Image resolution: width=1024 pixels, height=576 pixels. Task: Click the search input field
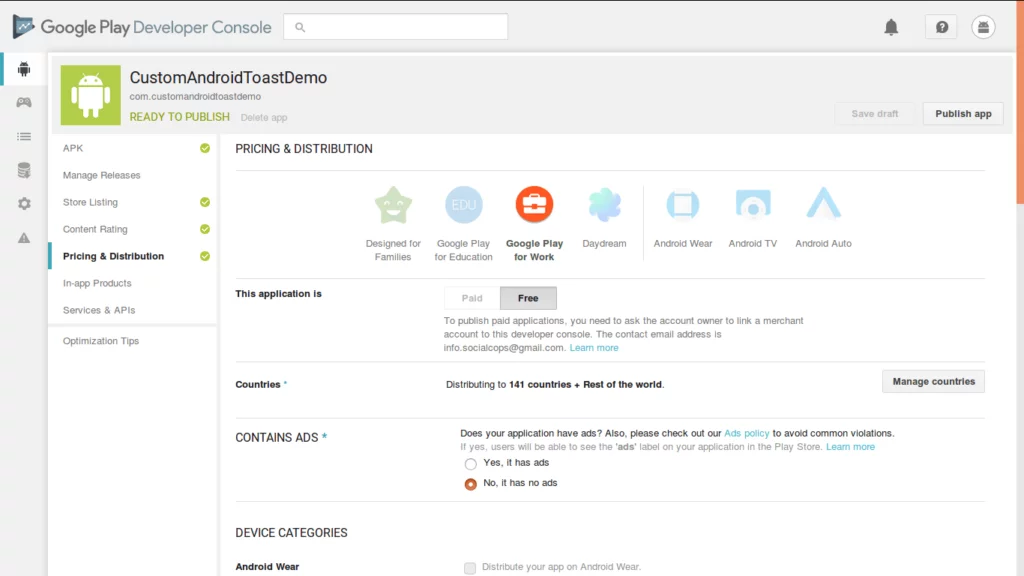[395, 27]
